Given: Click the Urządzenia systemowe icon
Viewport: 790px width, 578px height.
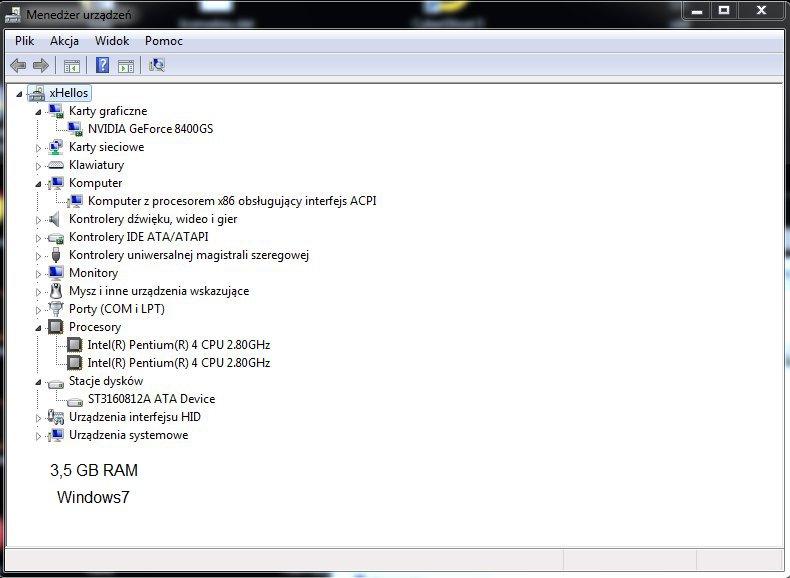Looking at the screenshot, I should pos(56,435).
